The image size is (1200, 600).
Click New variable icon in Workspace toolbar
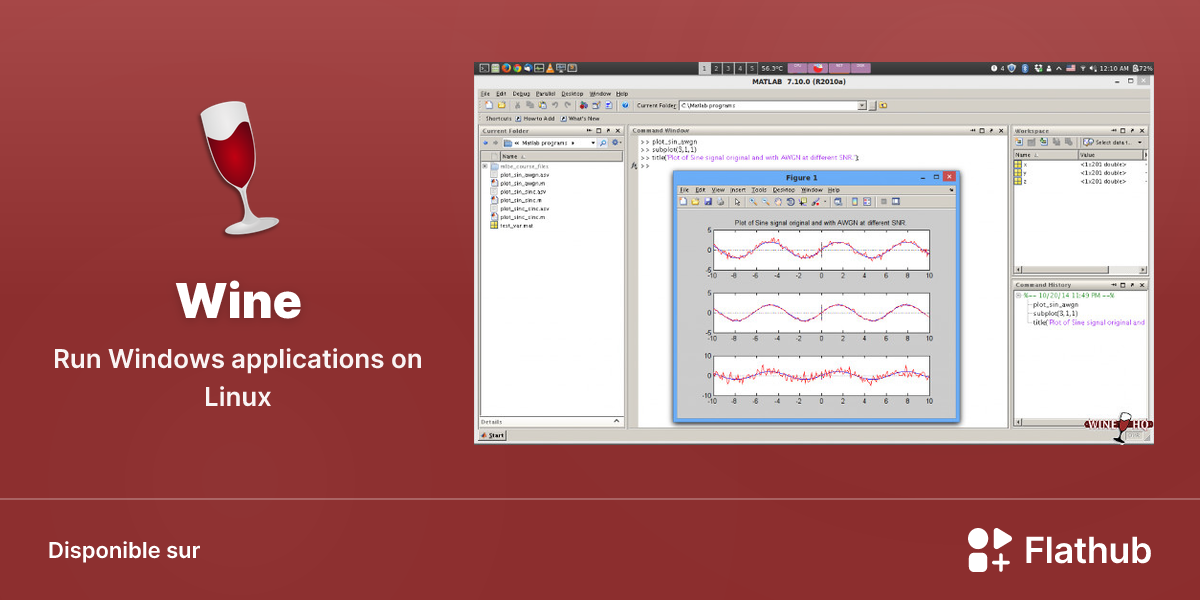(x=1019, y=142)
